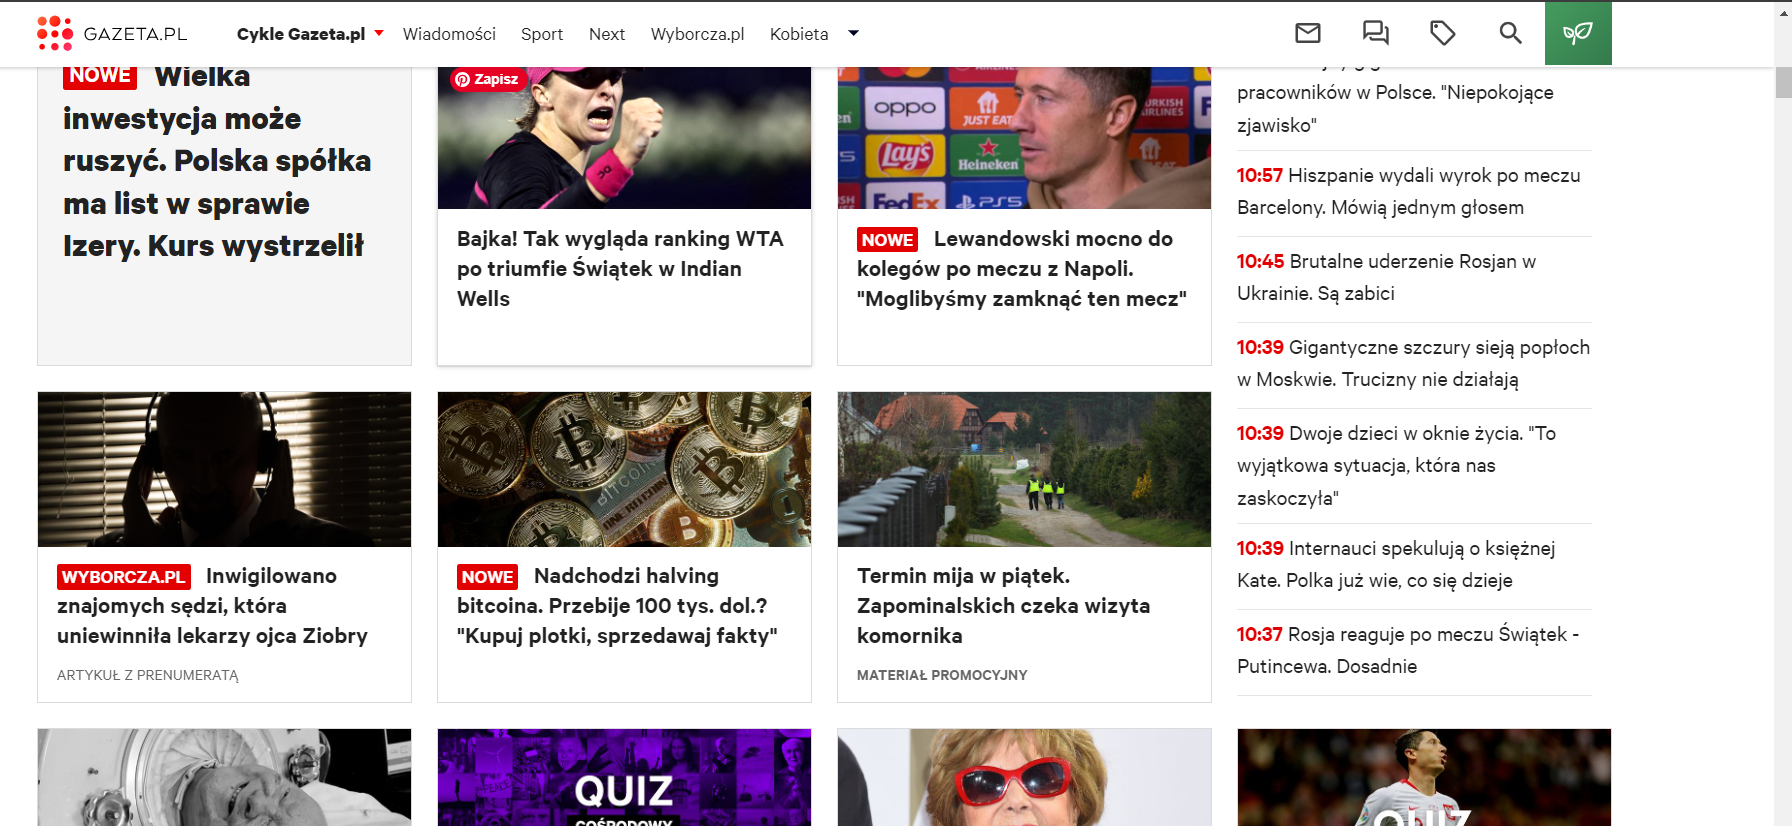Go to the Sport section

(x=542, y=34)
